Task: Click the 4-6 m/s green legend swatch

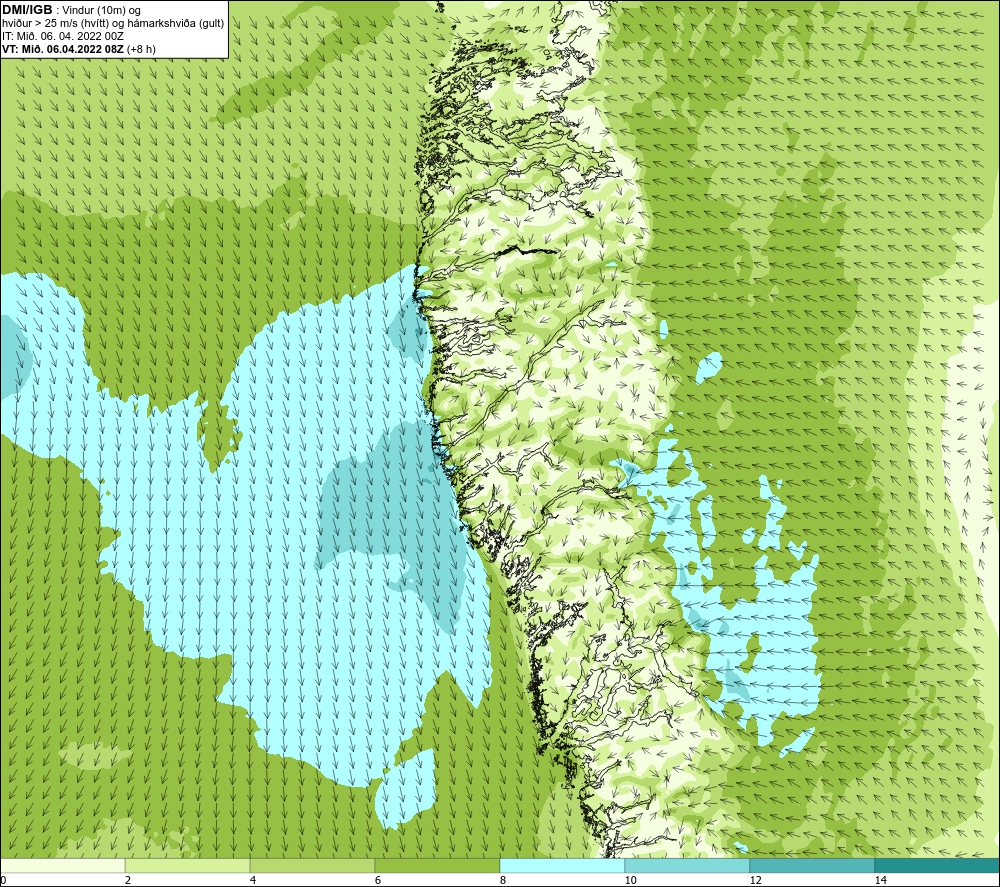Action: 312,866
